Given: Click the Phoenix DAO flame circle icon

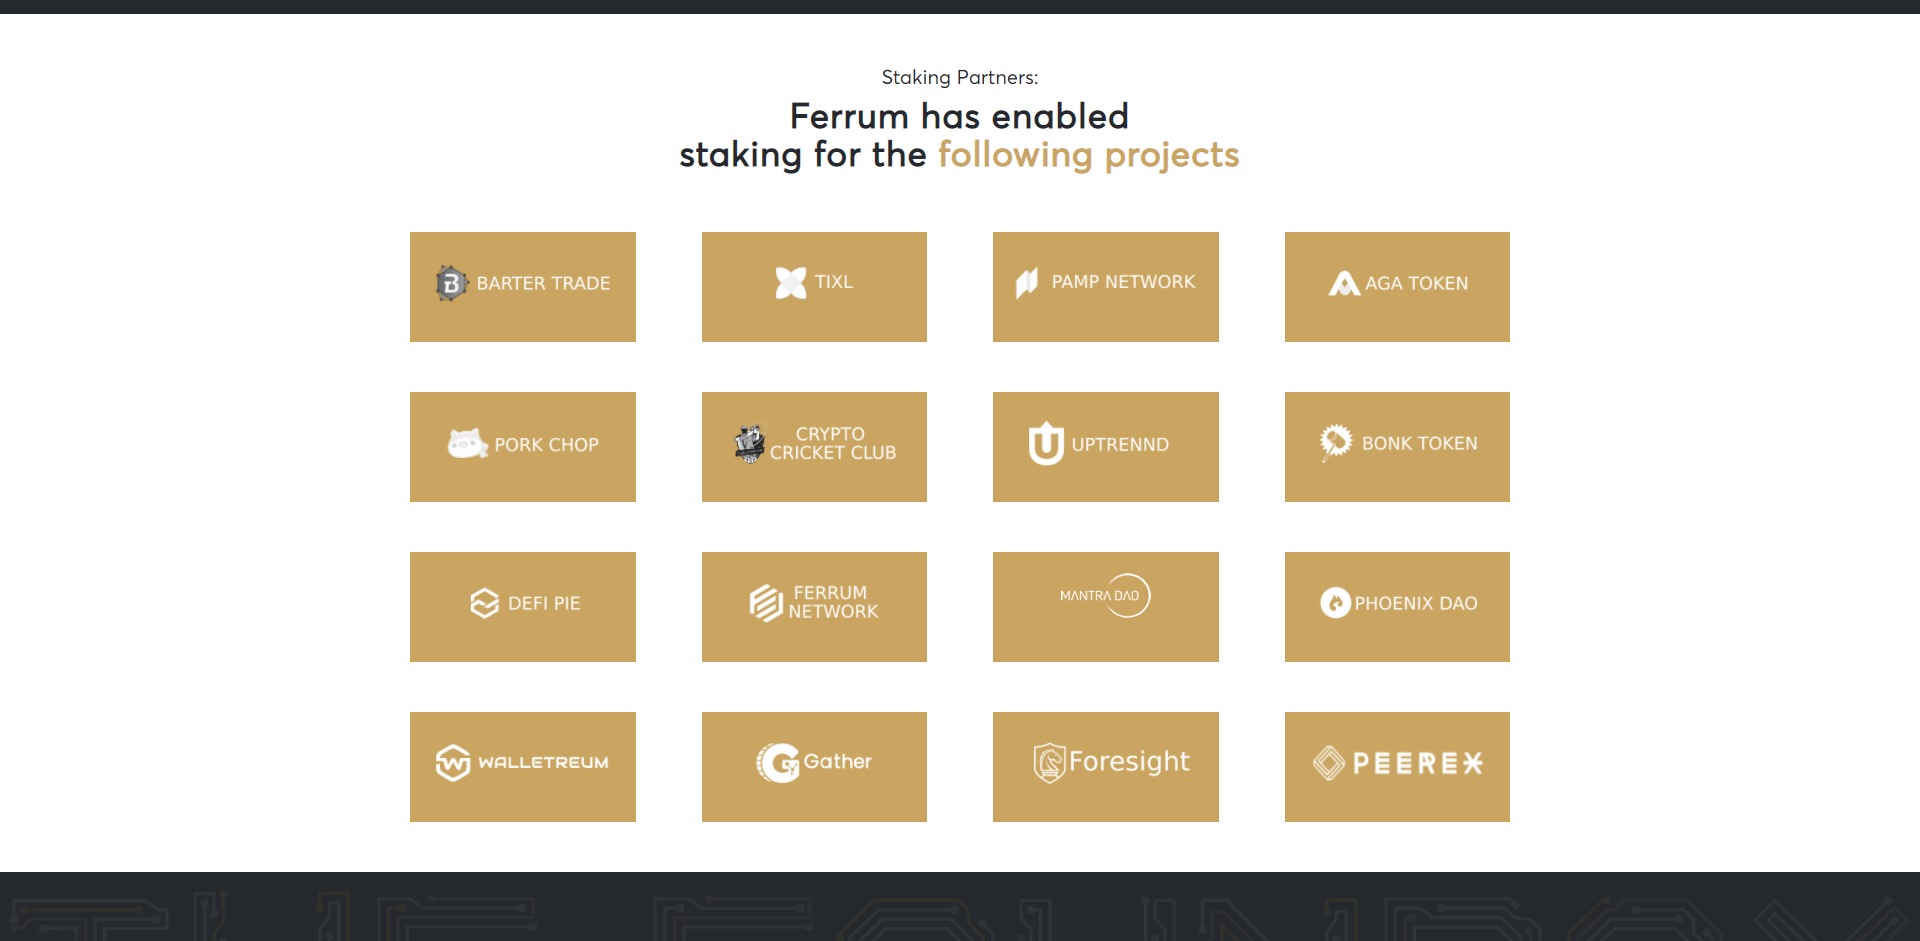Looking at the screenshot, I should point(1337,604).
